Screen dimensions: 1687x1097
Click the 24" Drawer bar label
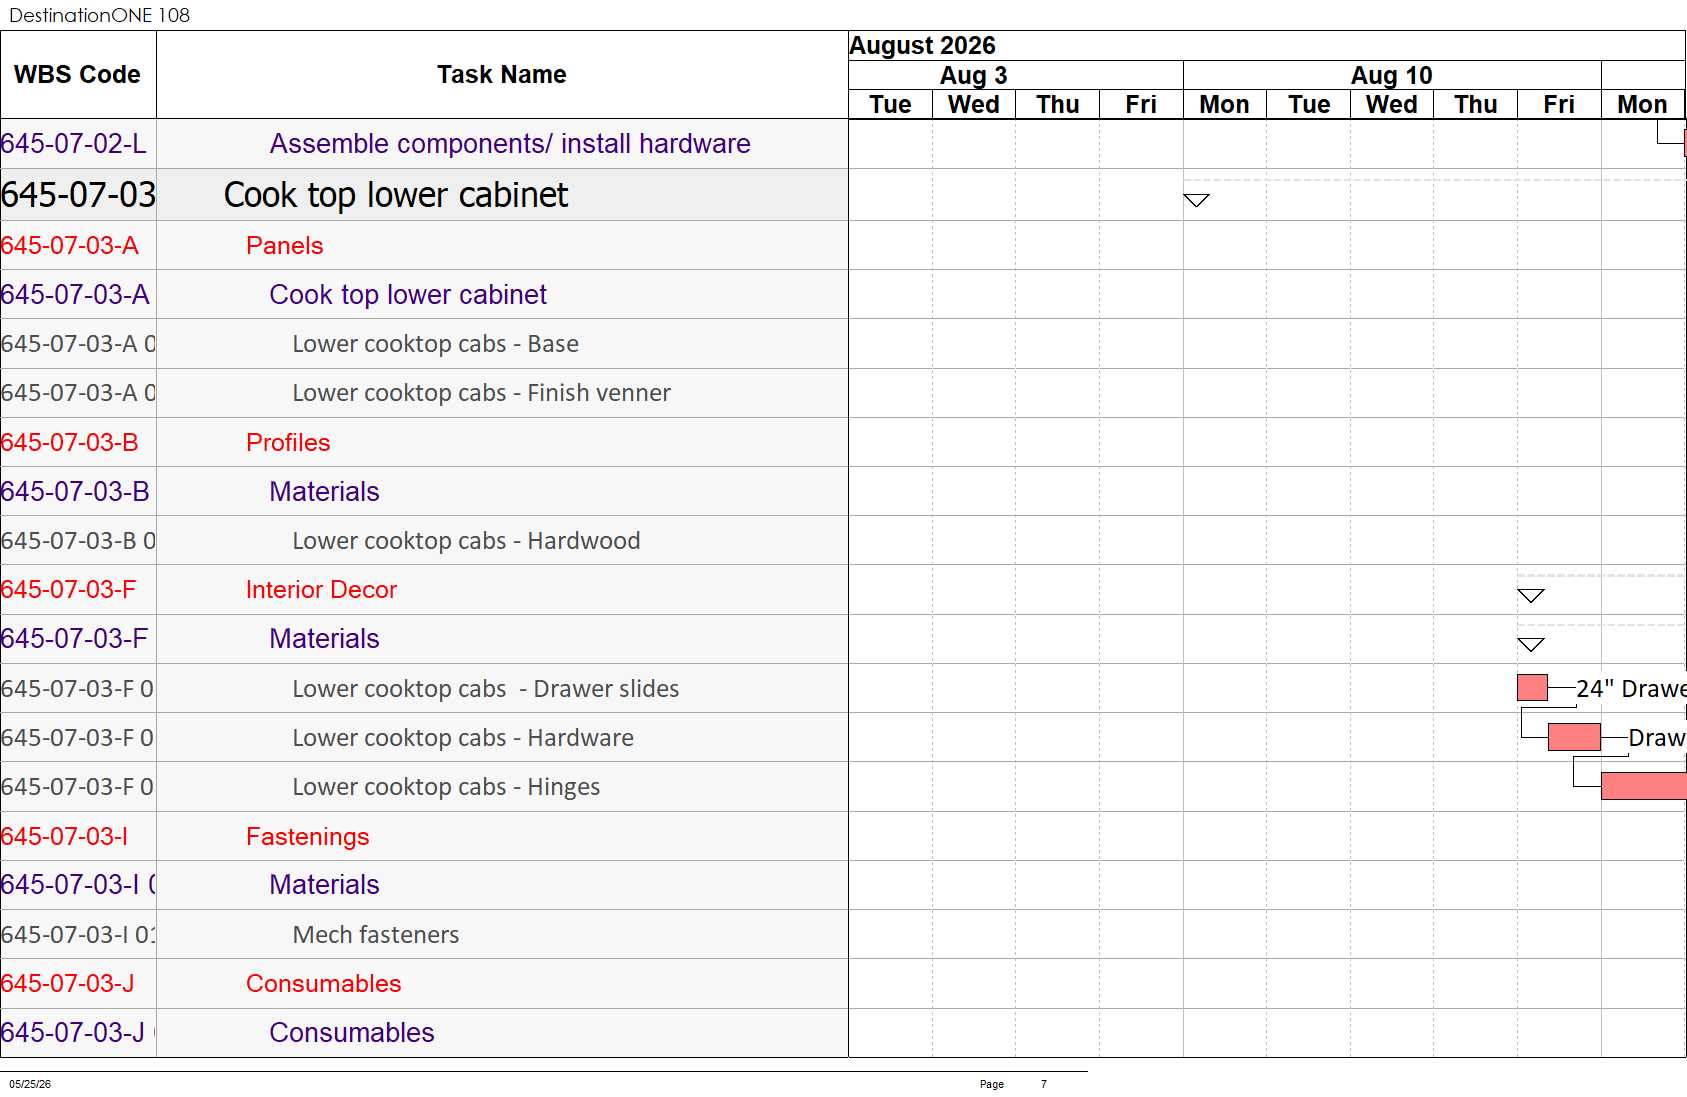[1631, 689]
